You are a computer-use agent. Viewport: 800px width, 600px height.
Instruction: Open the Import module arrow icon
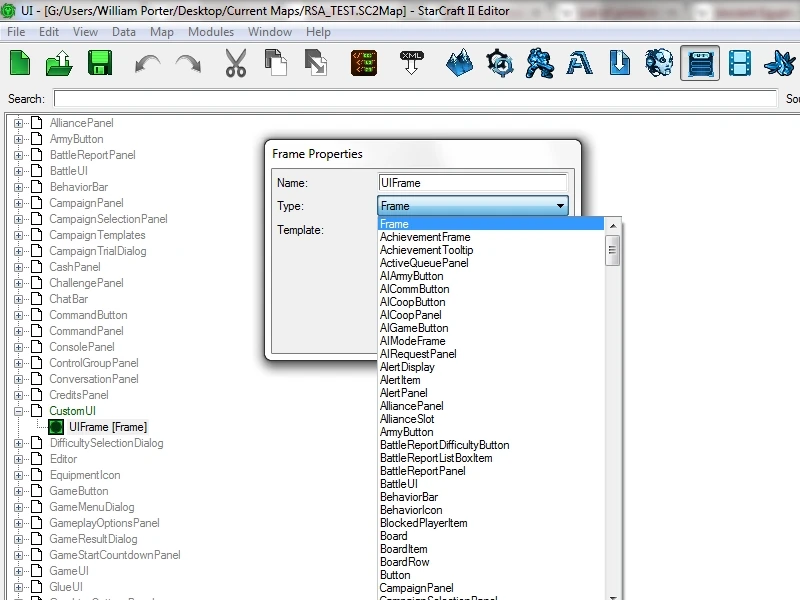pos(619,63)
